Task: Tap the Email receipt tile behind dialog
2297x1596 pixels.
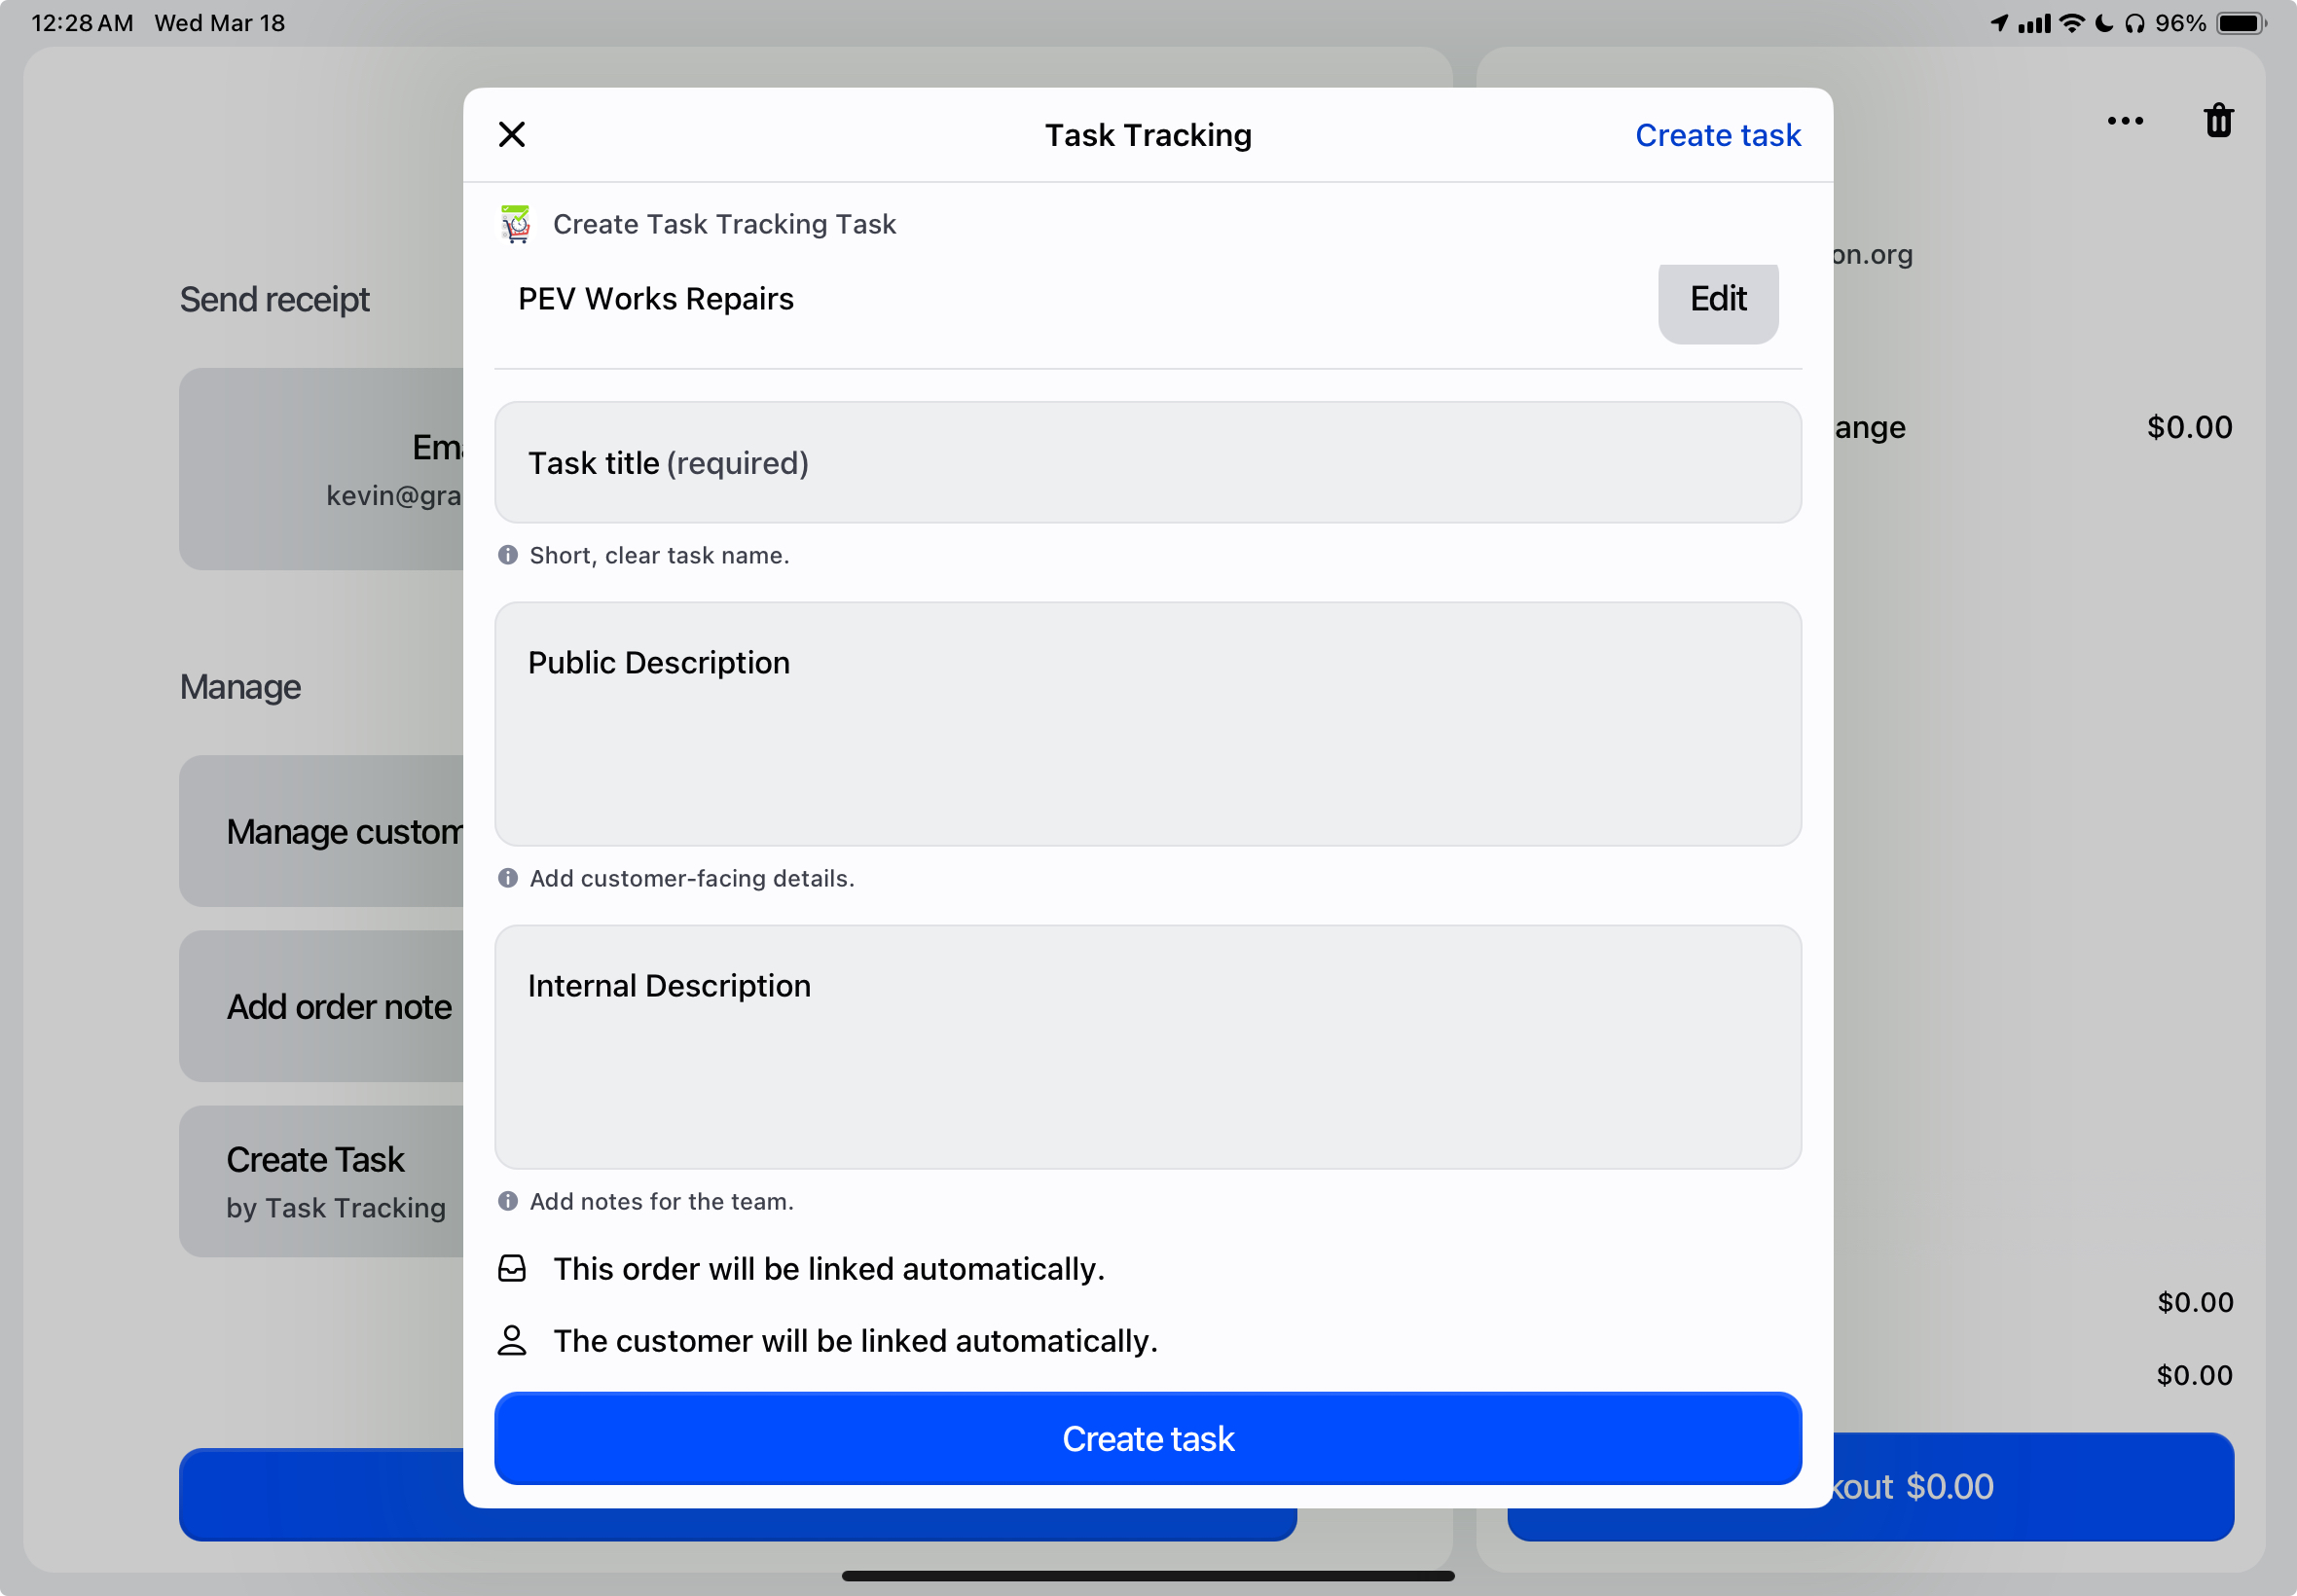Action: [321, 469]
